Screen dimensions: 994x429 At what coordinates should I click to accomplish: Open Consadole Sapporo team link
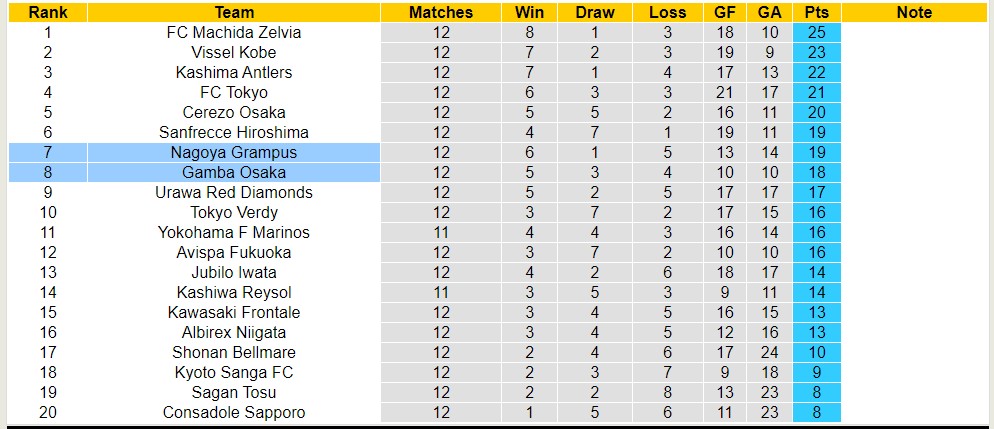coord(234,412)
